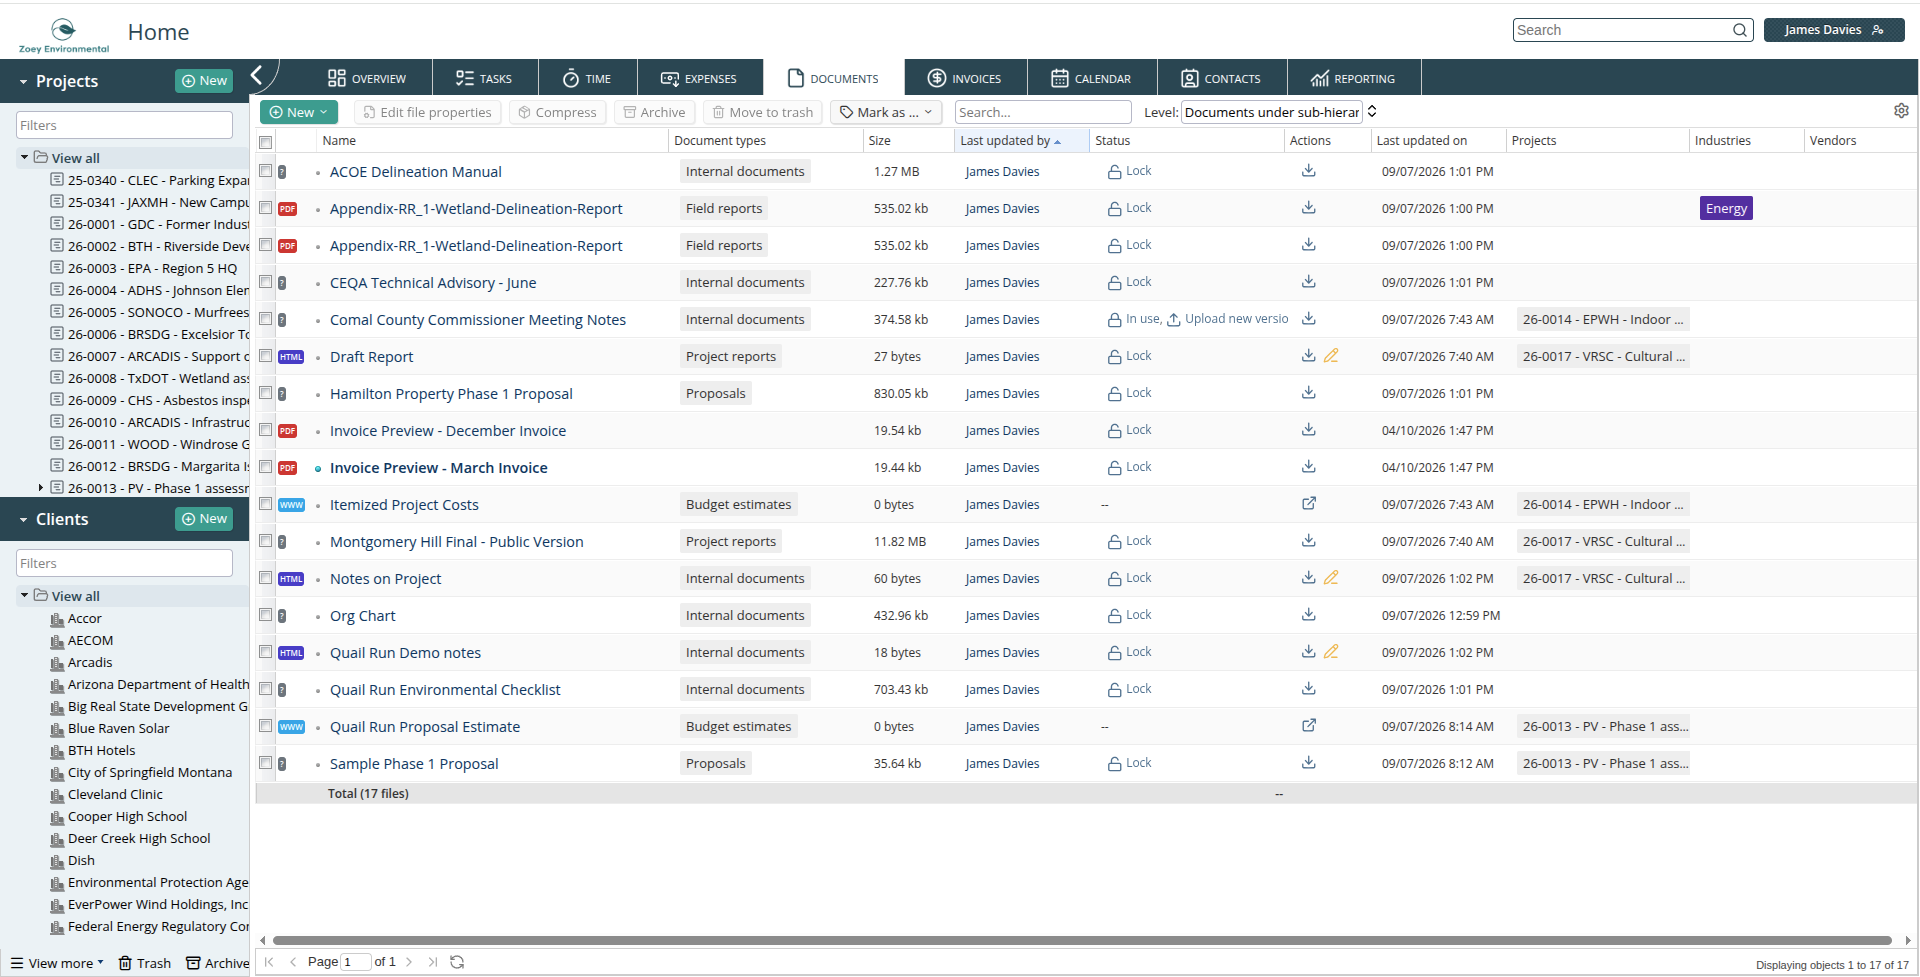Edit Quail Run Demo notes with the pencil icon

click(x=1331, y=652)
